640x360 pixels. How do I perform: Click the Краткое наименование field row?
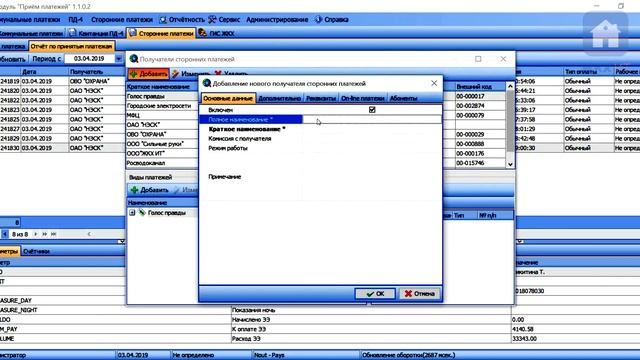pyautogui.click(x=320, y=129)
